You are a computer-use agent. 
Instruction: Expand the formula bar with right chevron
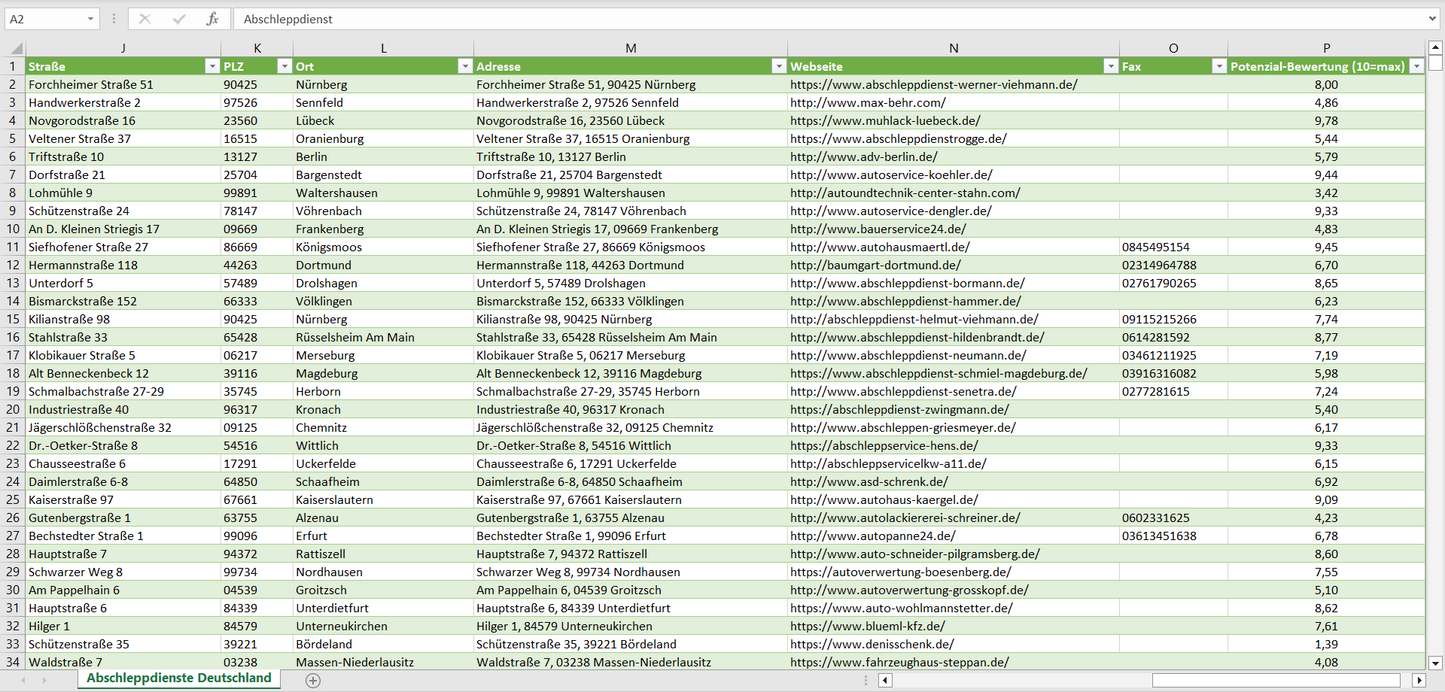tap(1433, 19)
